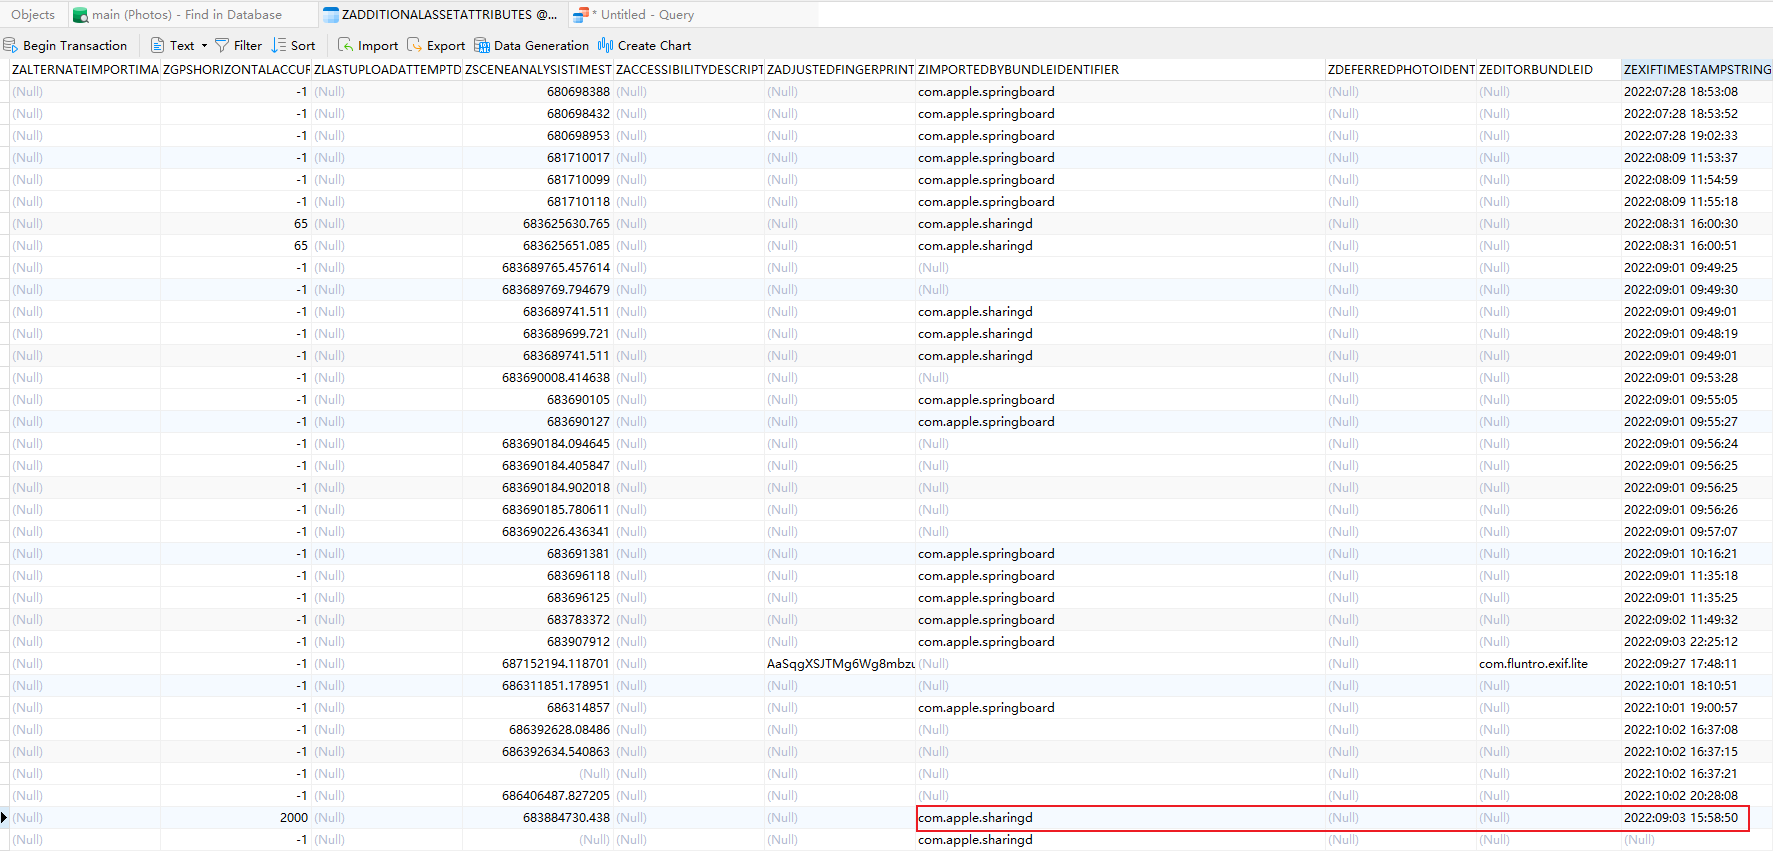Click the ZEXIFTIMESTAMPSTRING column header
The image size is (1773, 860).
1696,70
